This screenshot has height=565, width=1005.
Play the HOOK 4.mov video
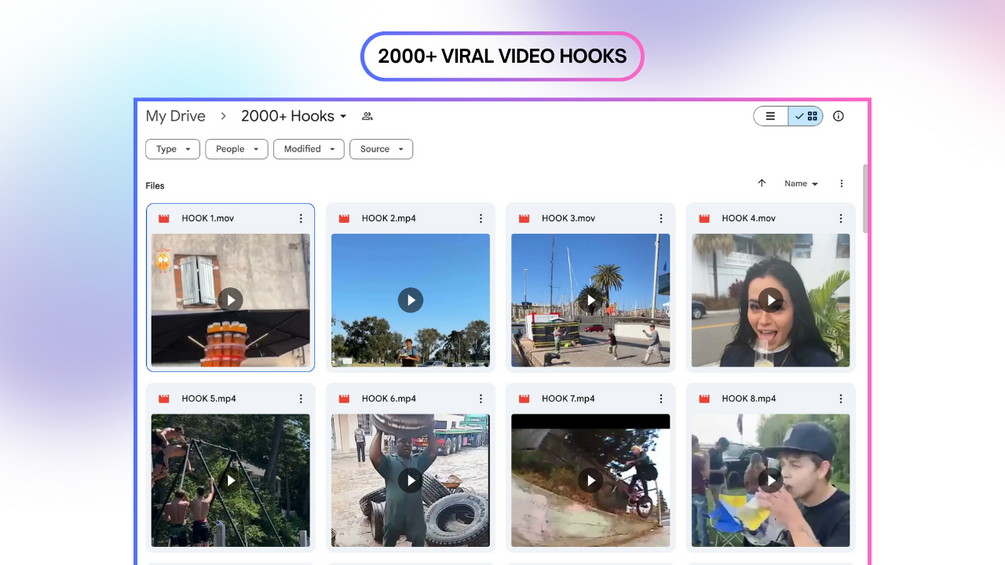pos(770,300)
